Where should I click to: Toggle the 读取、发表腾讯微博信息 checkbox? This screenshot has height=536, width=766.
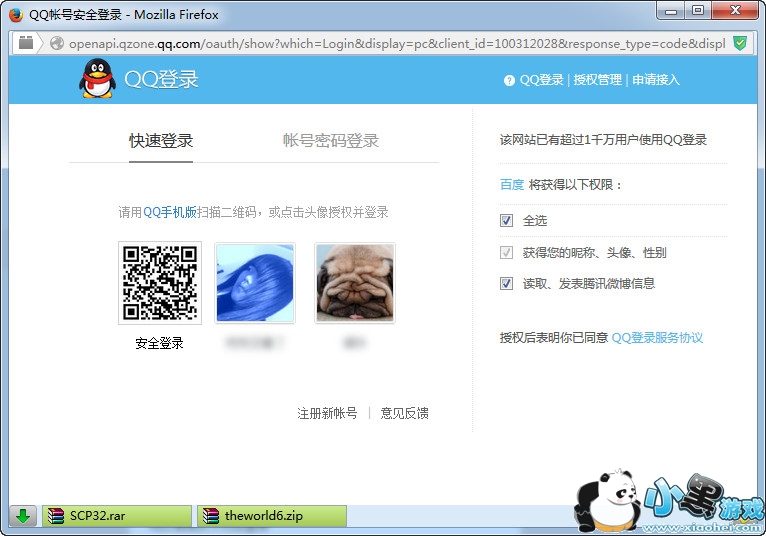click(x=507, y=283)
